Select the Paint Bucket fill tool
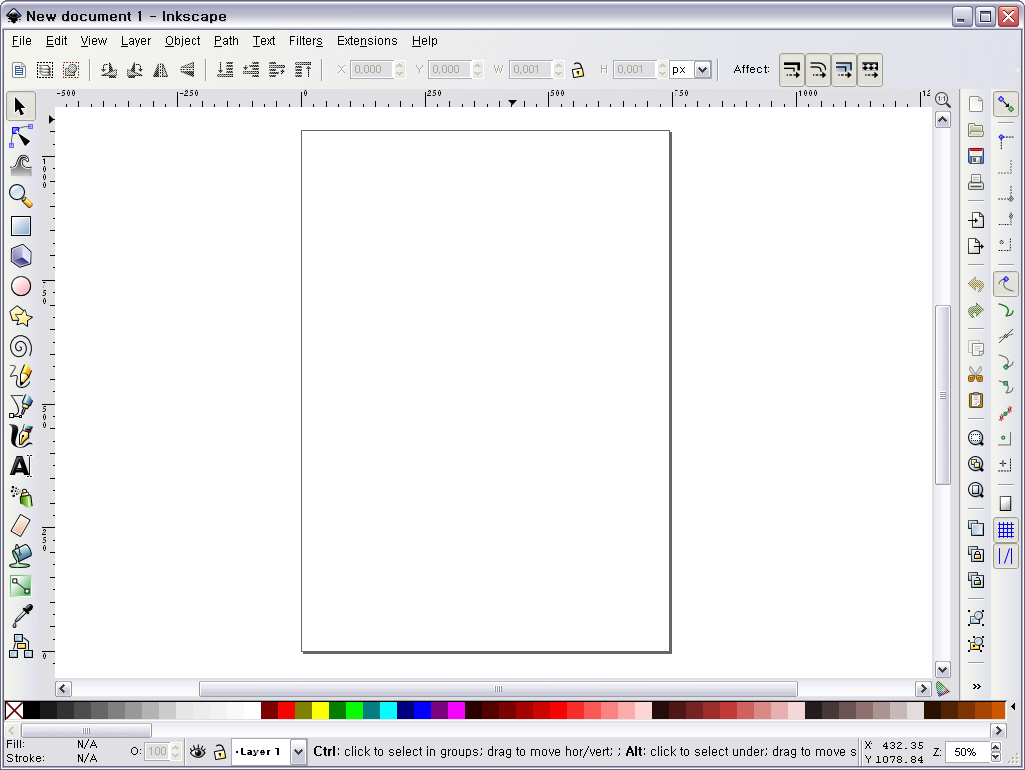This screenshot has width=1025, height=770. point(20,556)
